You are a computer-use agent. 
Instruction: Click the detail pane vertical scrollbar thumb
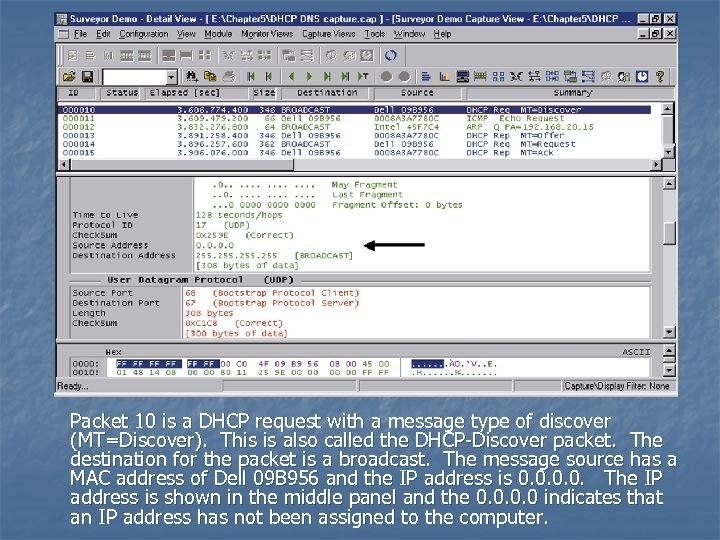click(x=669, y=233)
